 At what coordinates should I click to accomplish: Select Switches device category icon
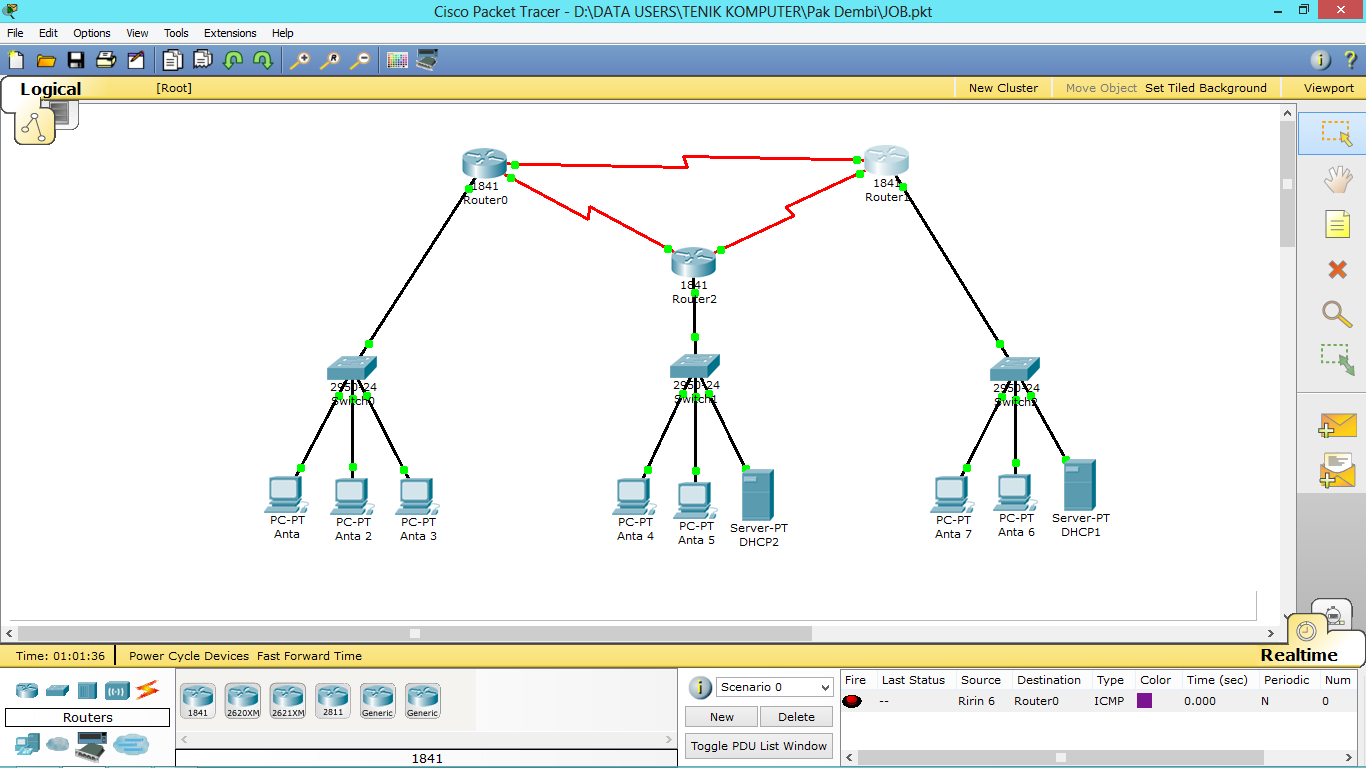pos(57,690)
